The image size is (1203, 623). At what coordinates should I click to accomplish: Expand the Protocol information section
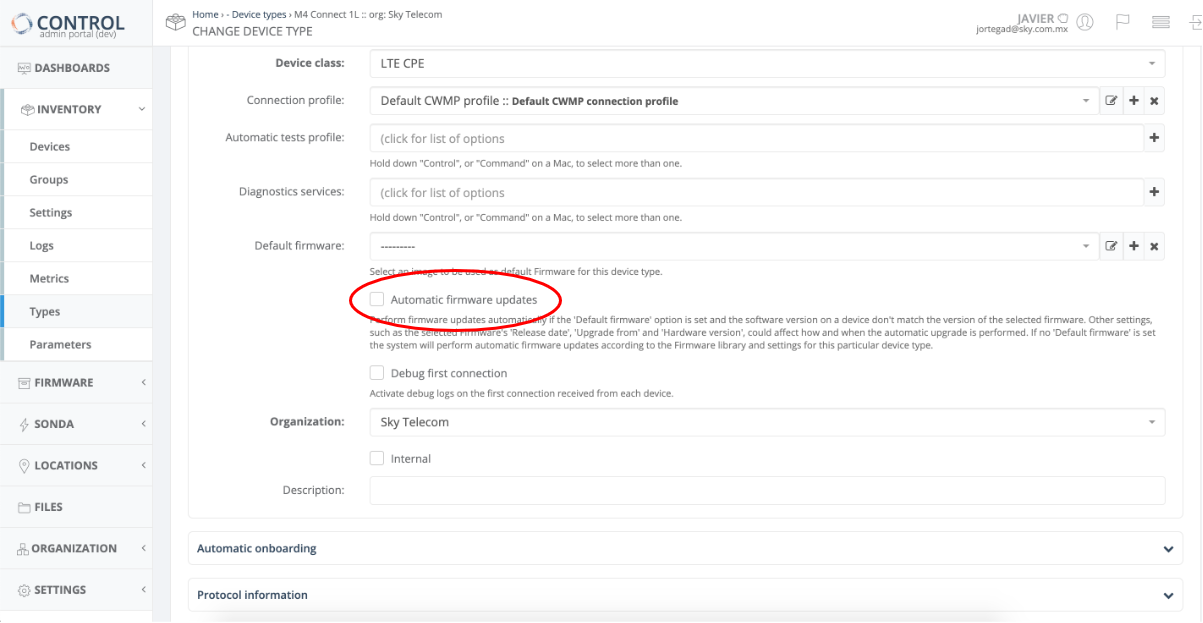[x=685, y=595]
